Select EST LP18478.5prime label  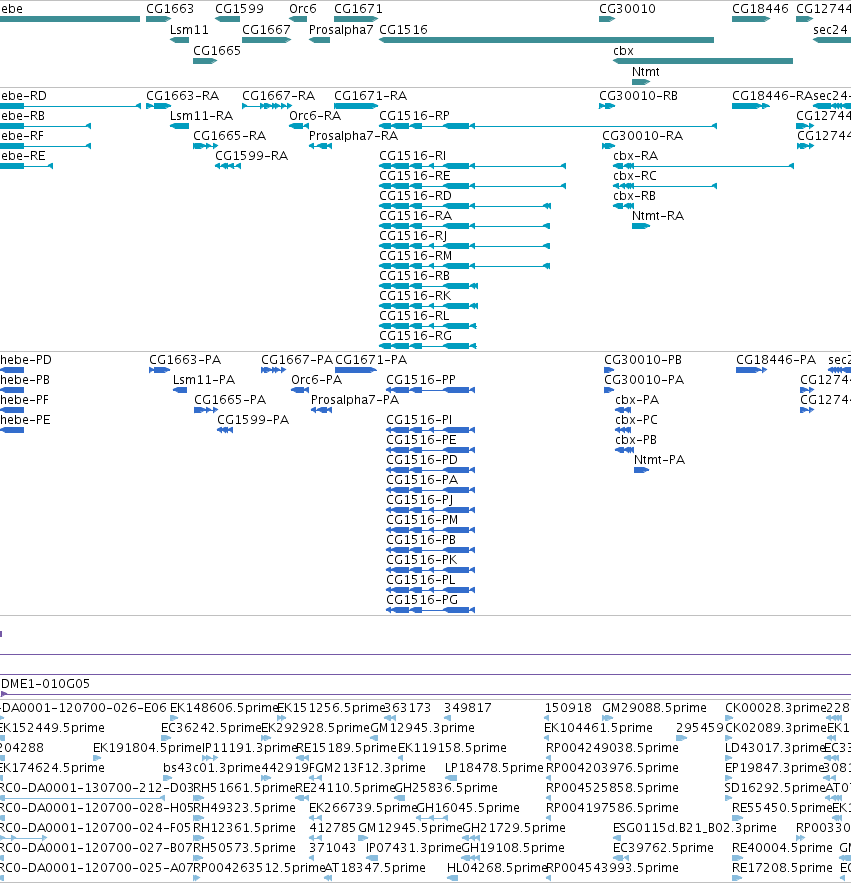click(x=494, y=768)
